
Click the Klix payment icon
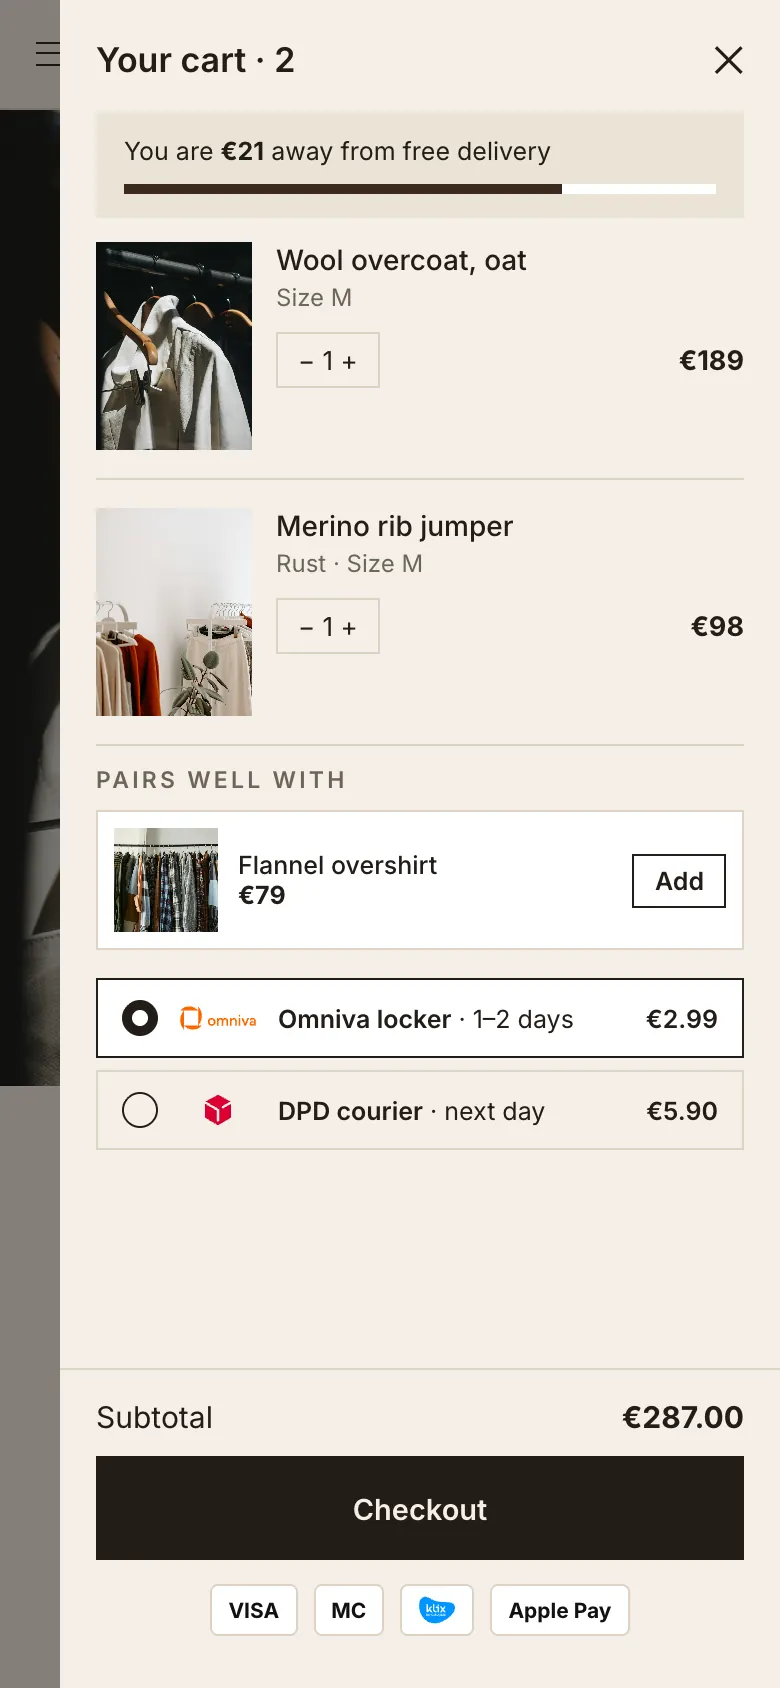click(437, 1610)
